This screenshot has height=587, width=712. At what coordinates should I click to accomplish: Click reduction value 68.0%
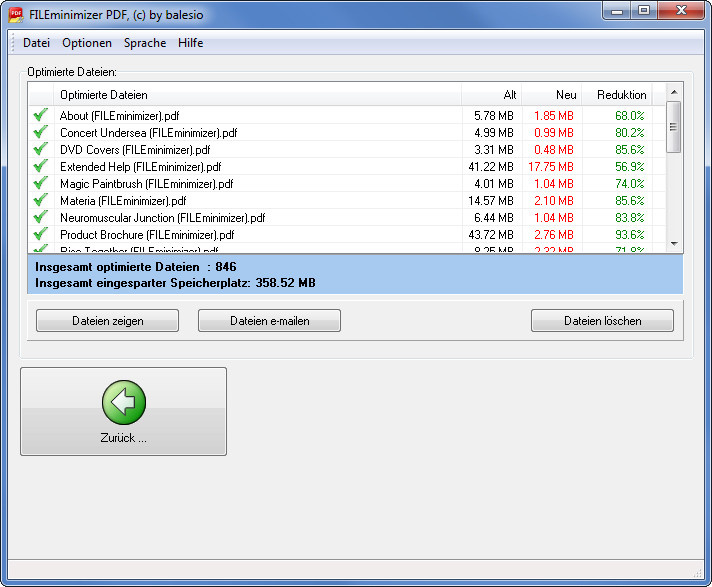[x=630, y=116]
